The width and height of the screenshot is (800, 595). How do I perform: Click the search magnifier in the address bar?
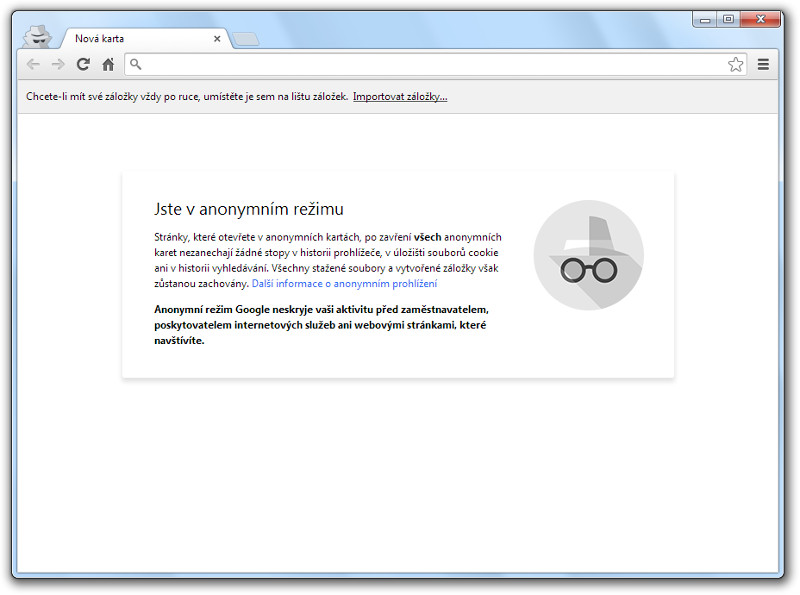pyautogui.click(x=135, y=64)
